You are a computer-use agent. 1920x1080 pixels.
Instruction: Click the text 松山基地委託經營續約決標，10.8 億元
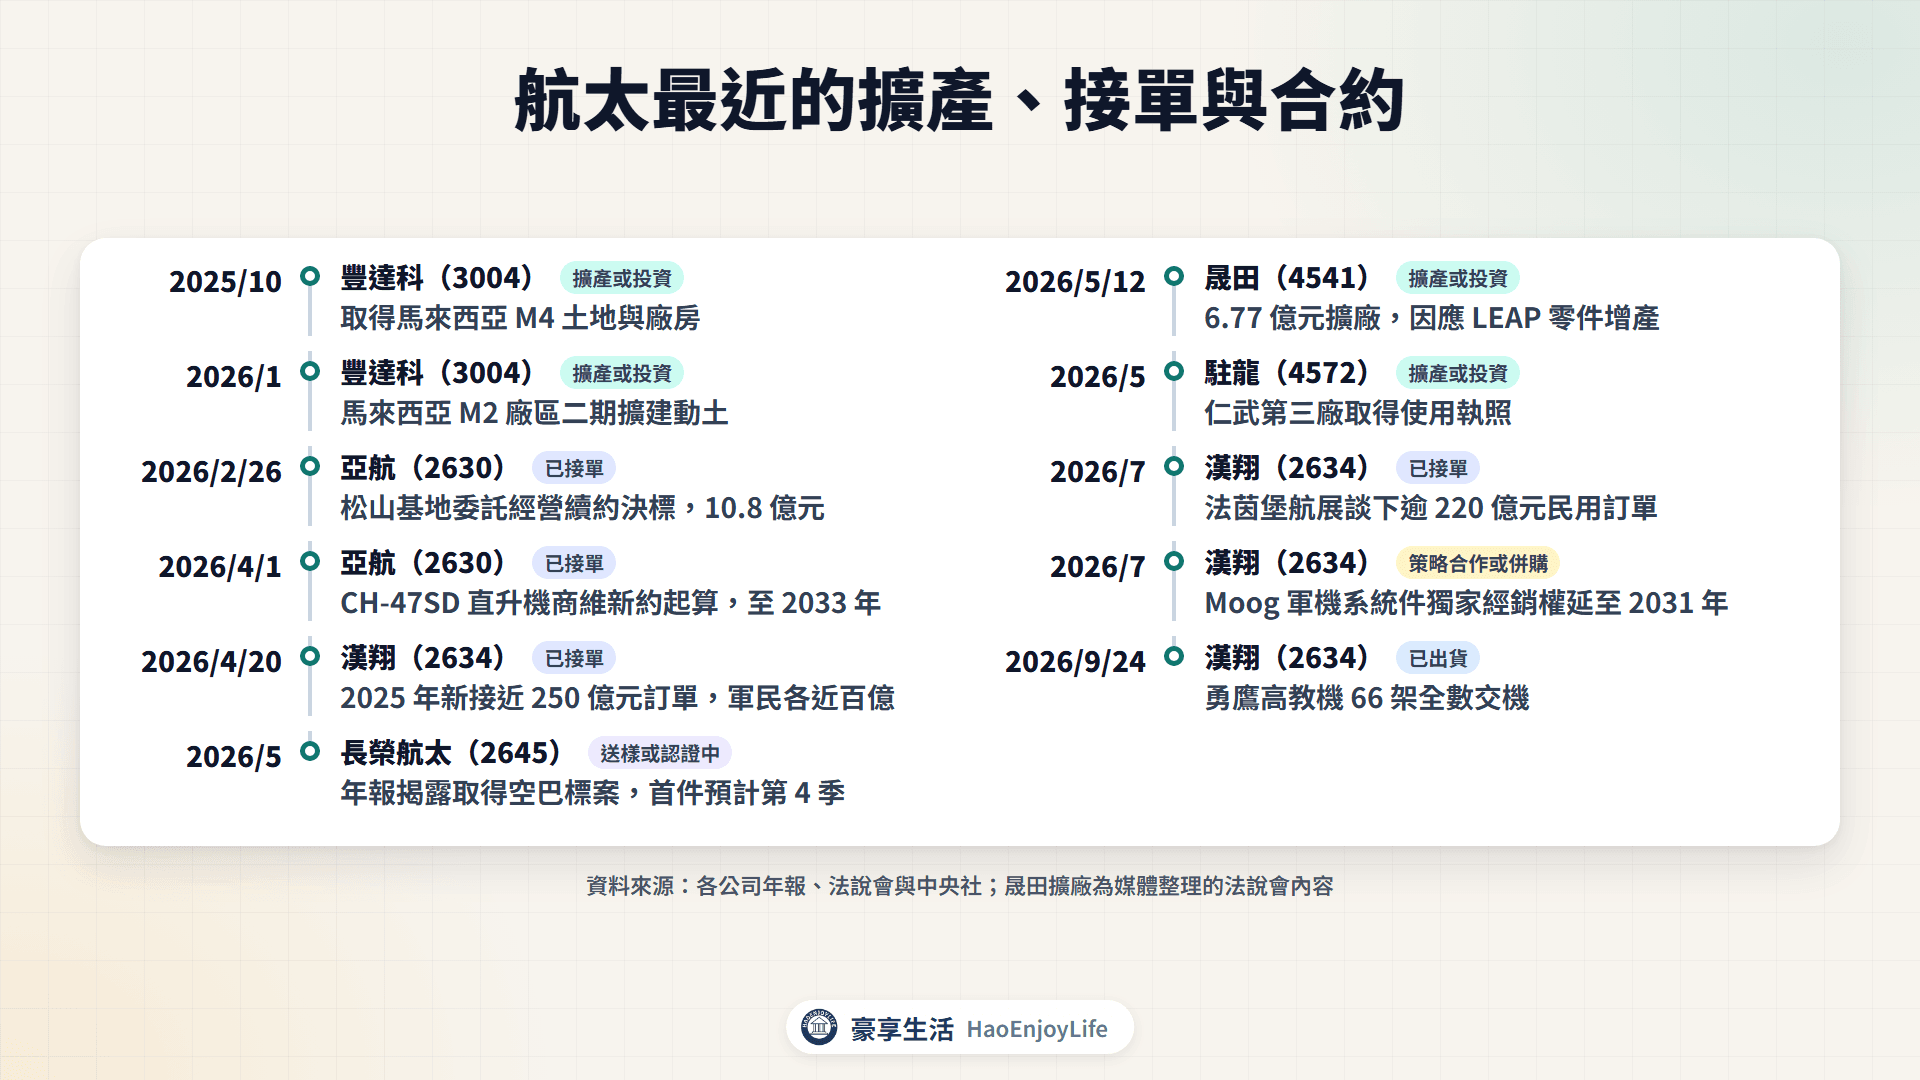pyautogui.click(x=582, y=508)
